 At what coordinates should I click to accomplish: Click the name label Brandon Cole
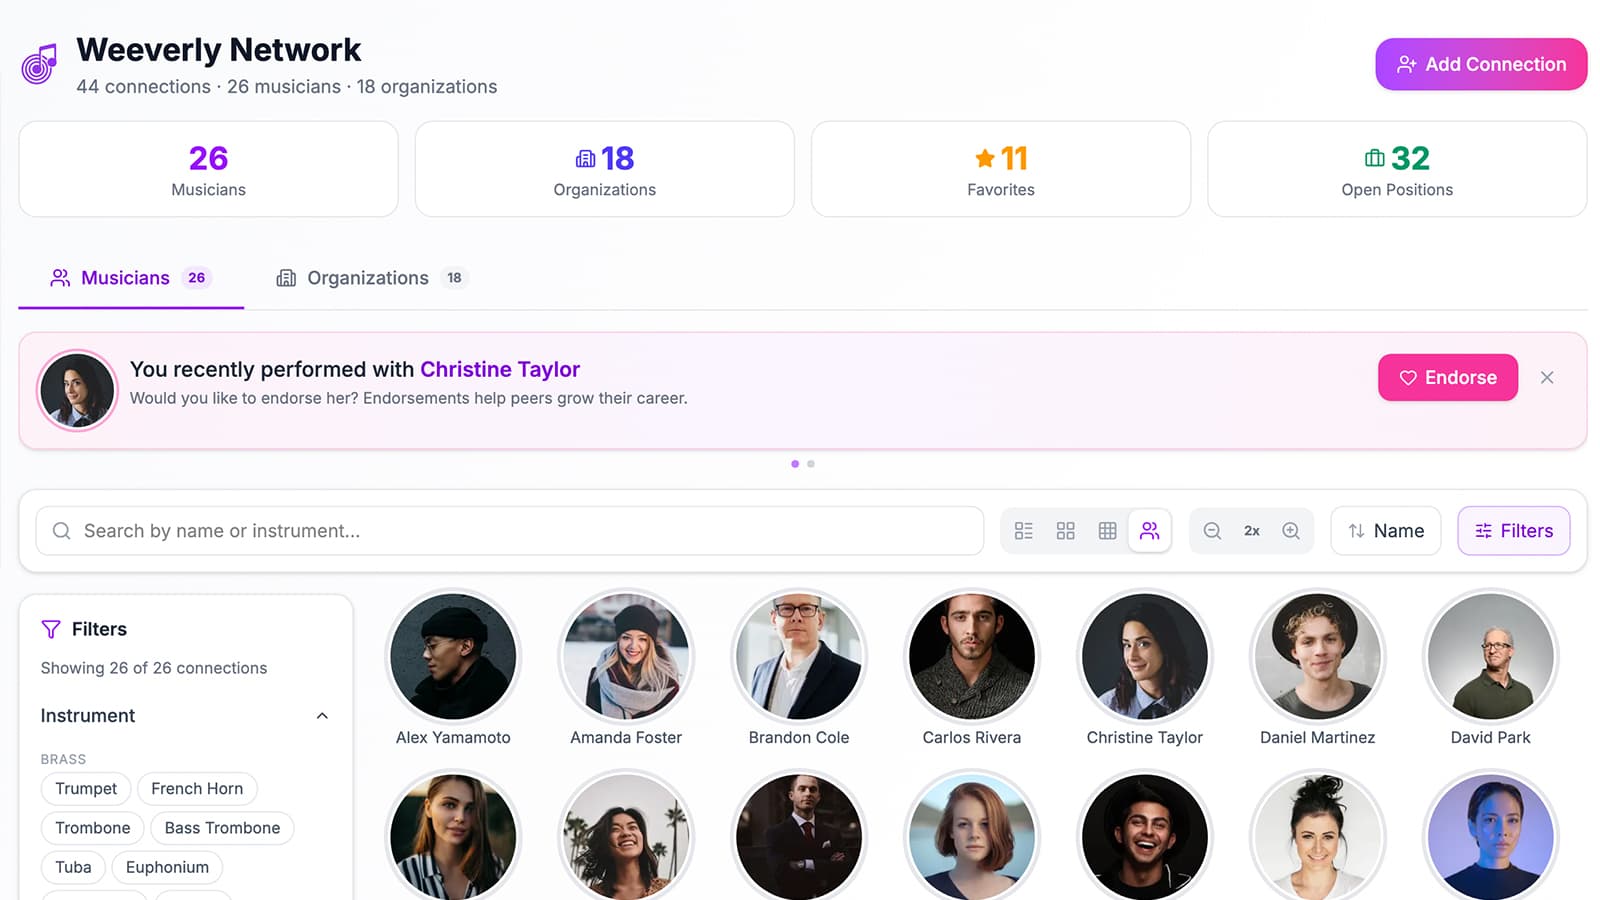point(799,738)
